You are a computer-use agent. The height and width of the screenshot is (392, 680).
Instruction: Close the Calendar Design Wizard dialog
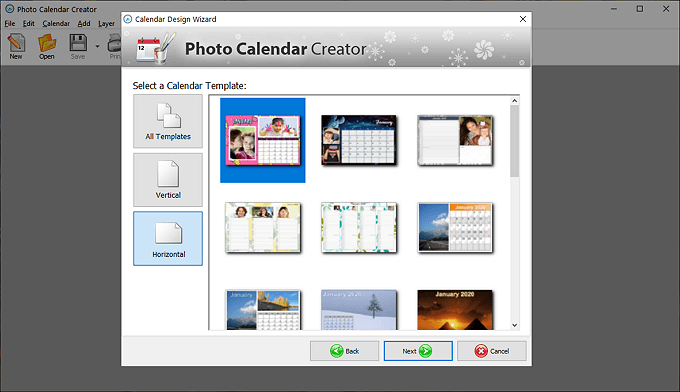pyautogui.click(x=523, y=19)
